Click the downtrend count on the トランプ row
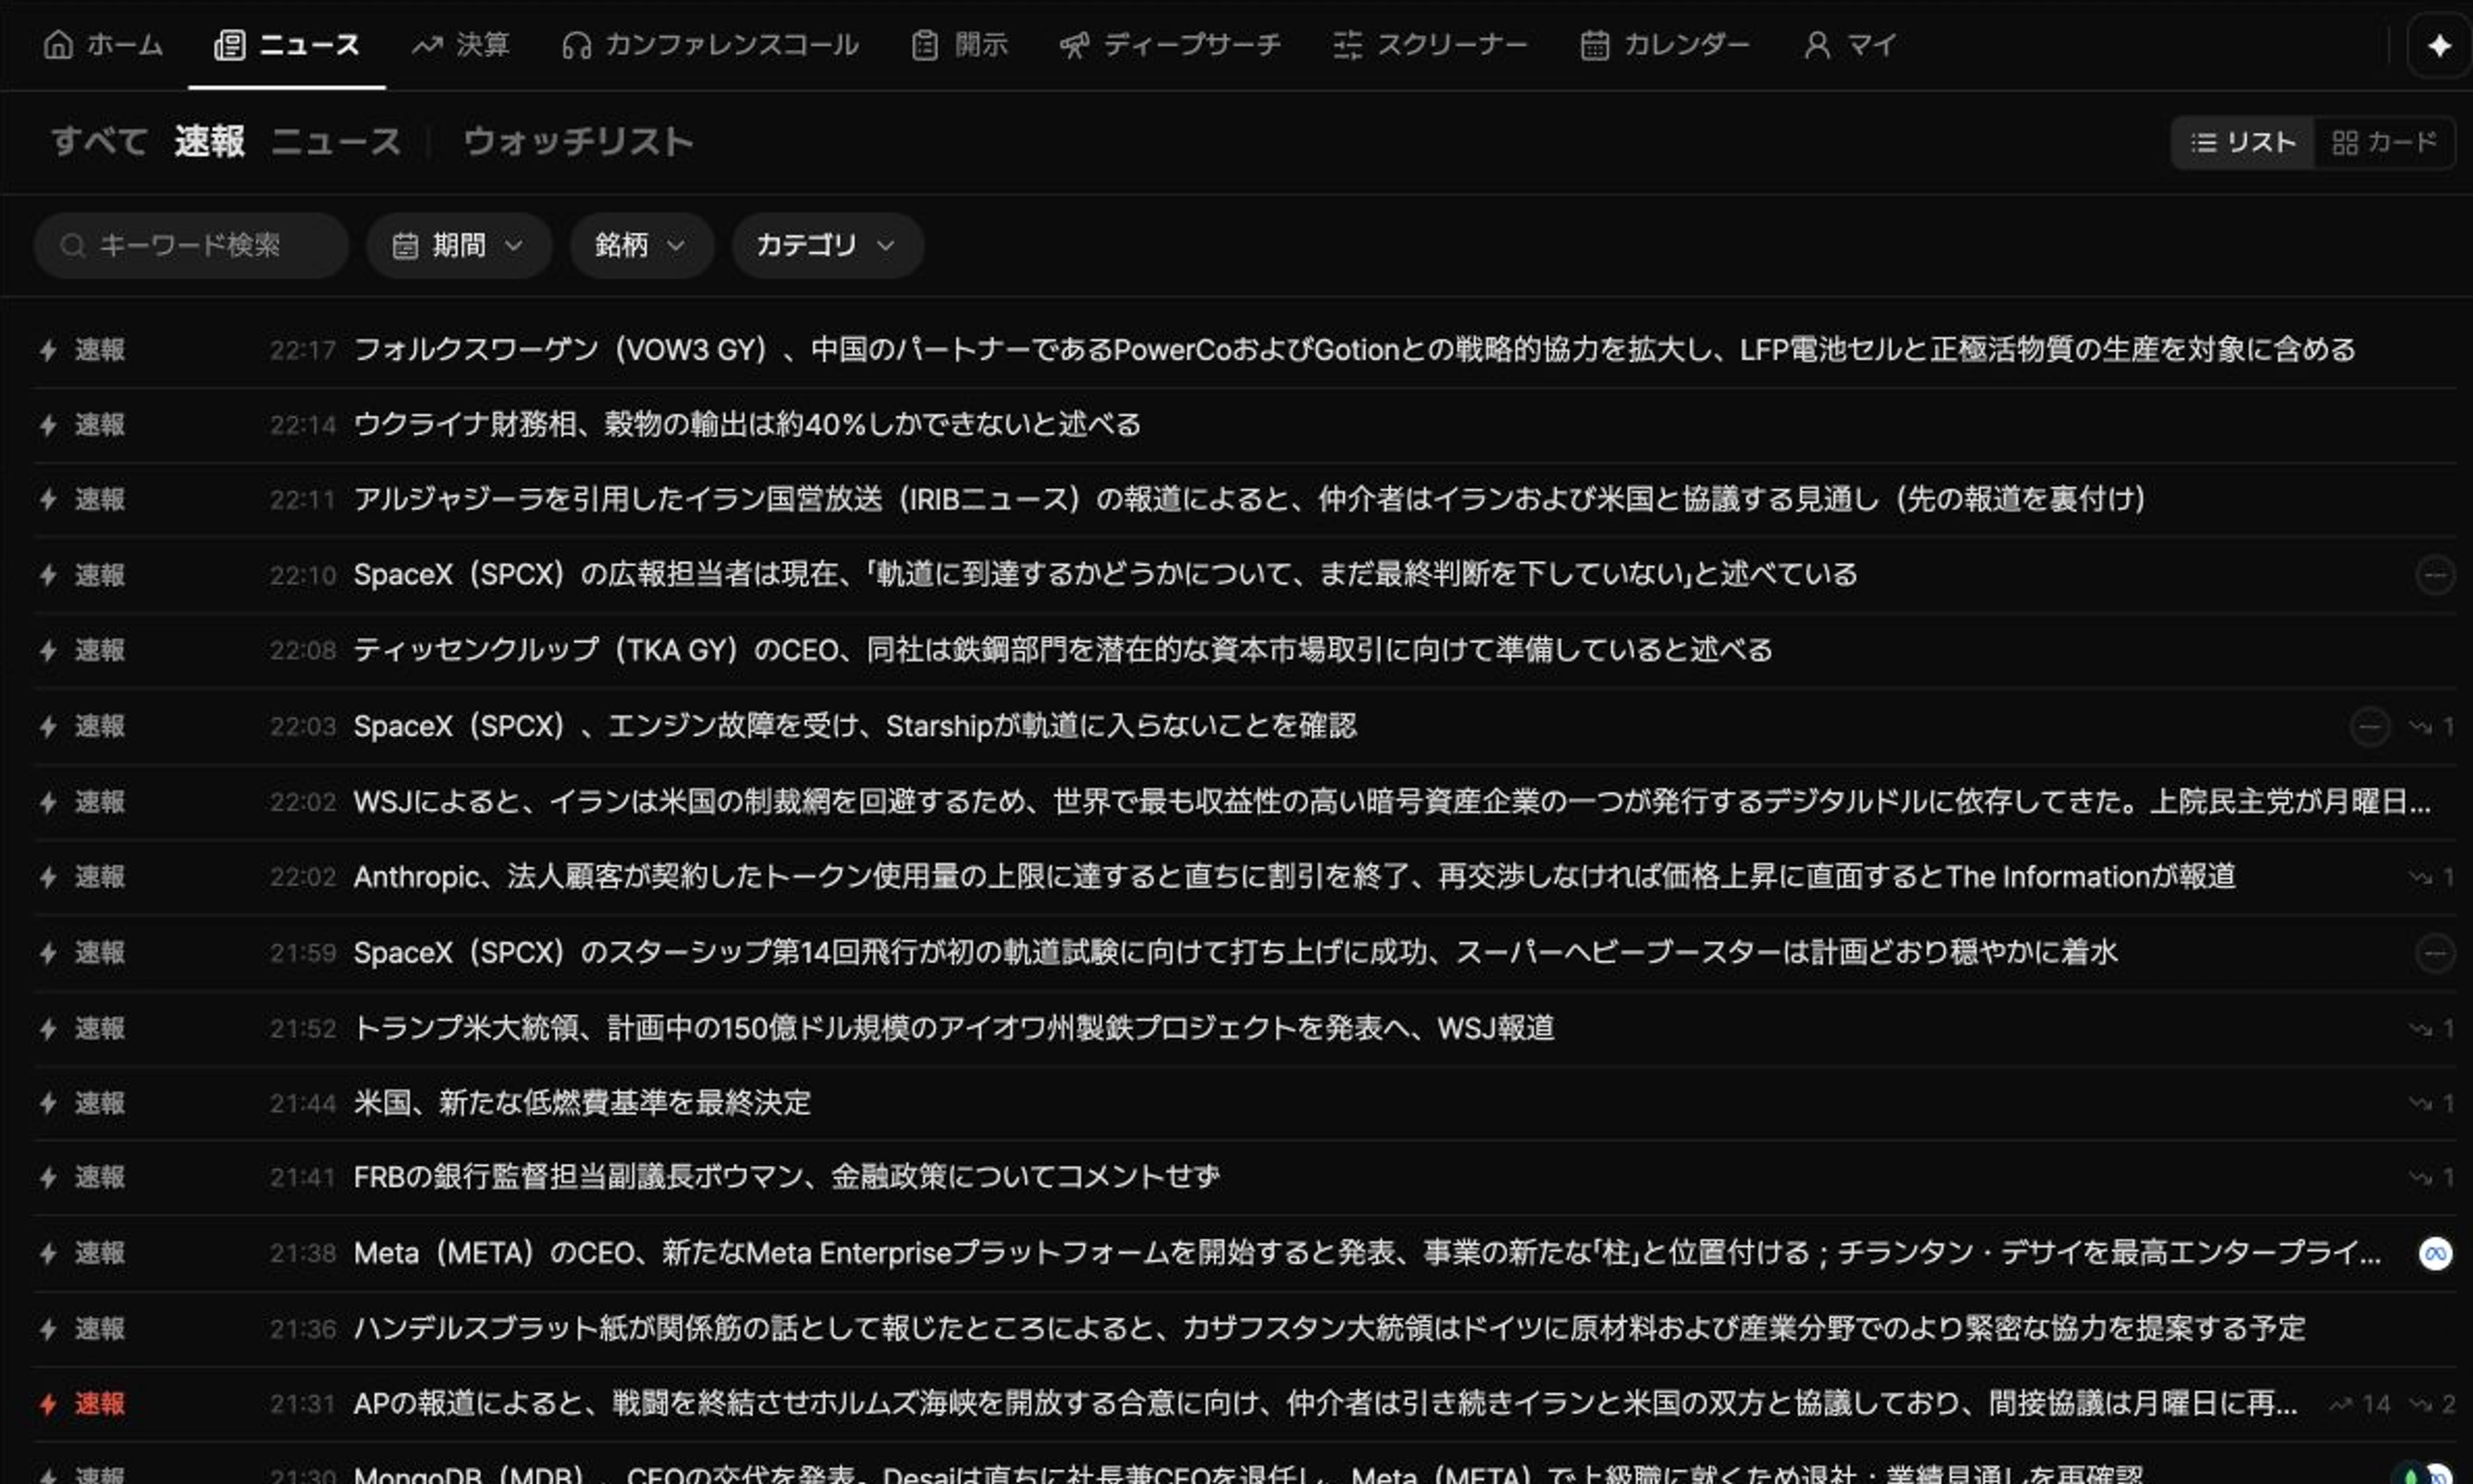Viewport: 2473px width, 1484px height. [2432, 1028]
